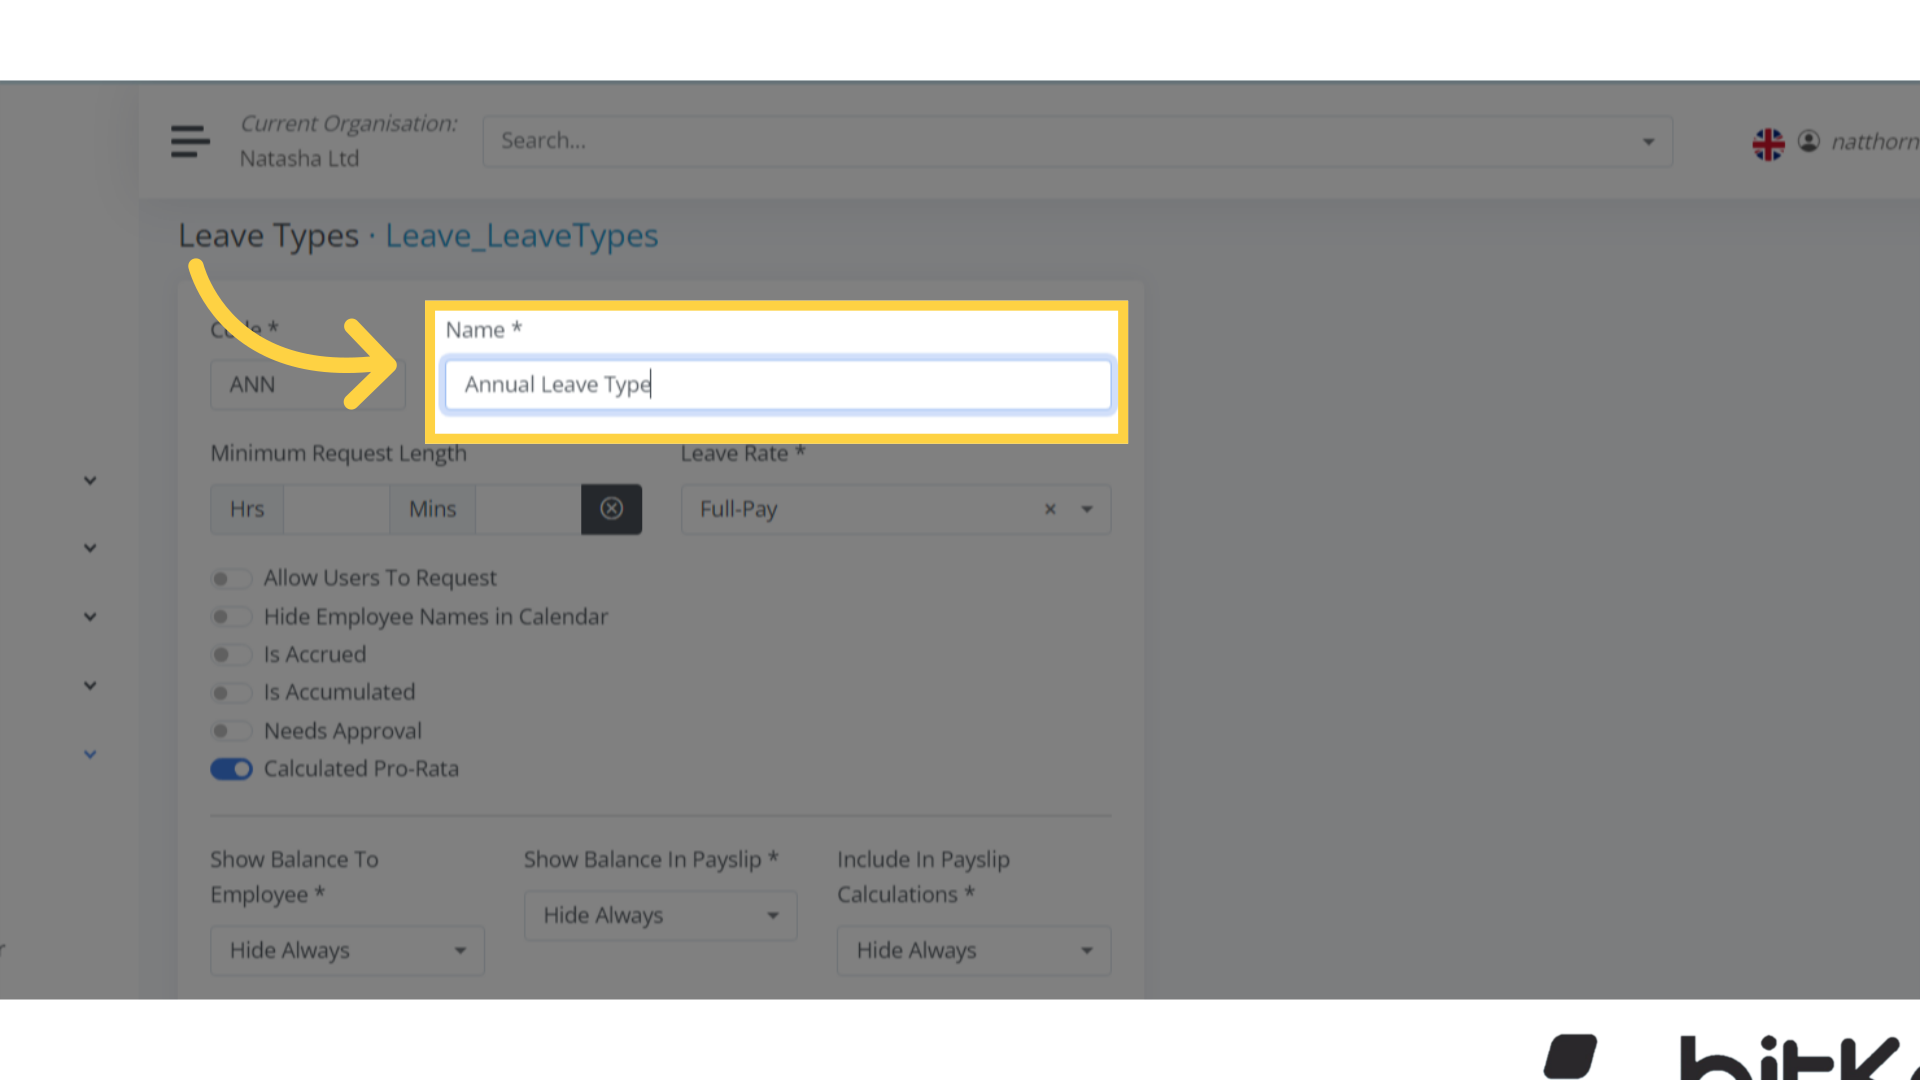Open the search dropdown arrow
This screenshot has width=1920, height=1080.
point(1647,141)
